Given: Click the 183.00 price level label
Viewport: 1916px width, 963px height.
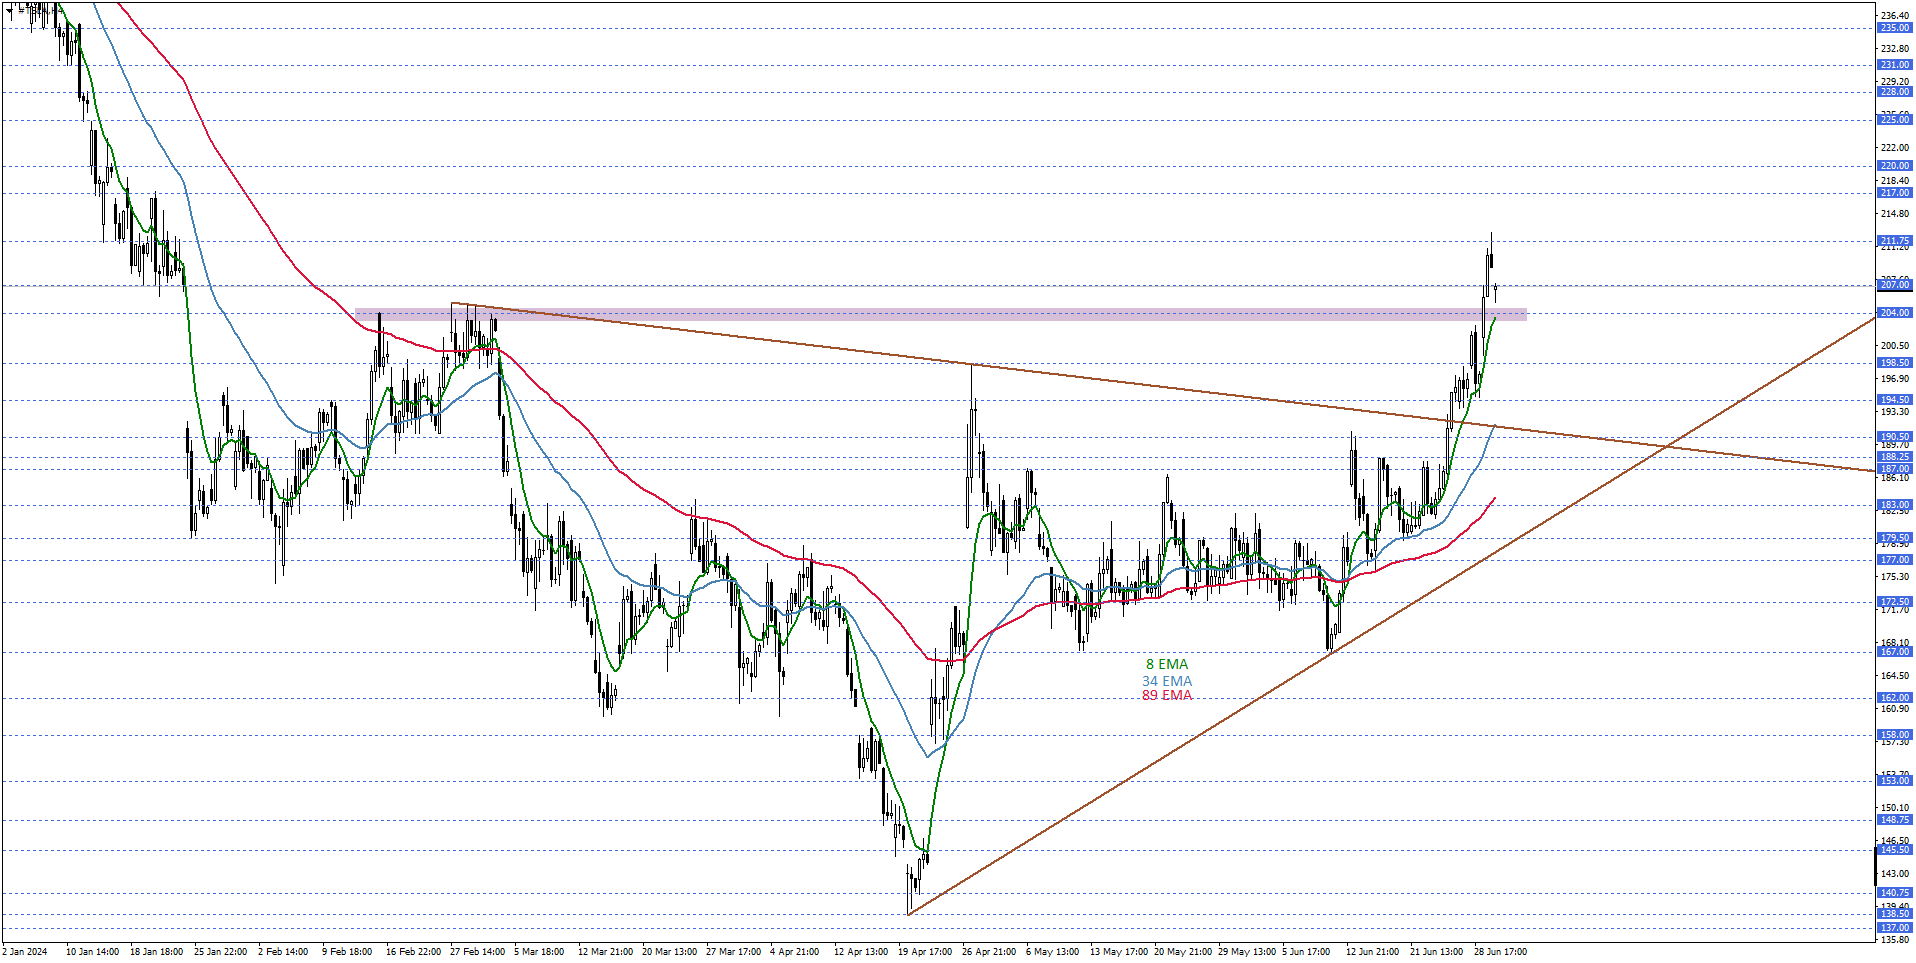Looking at the screenshot, I should coord(1894,505).
